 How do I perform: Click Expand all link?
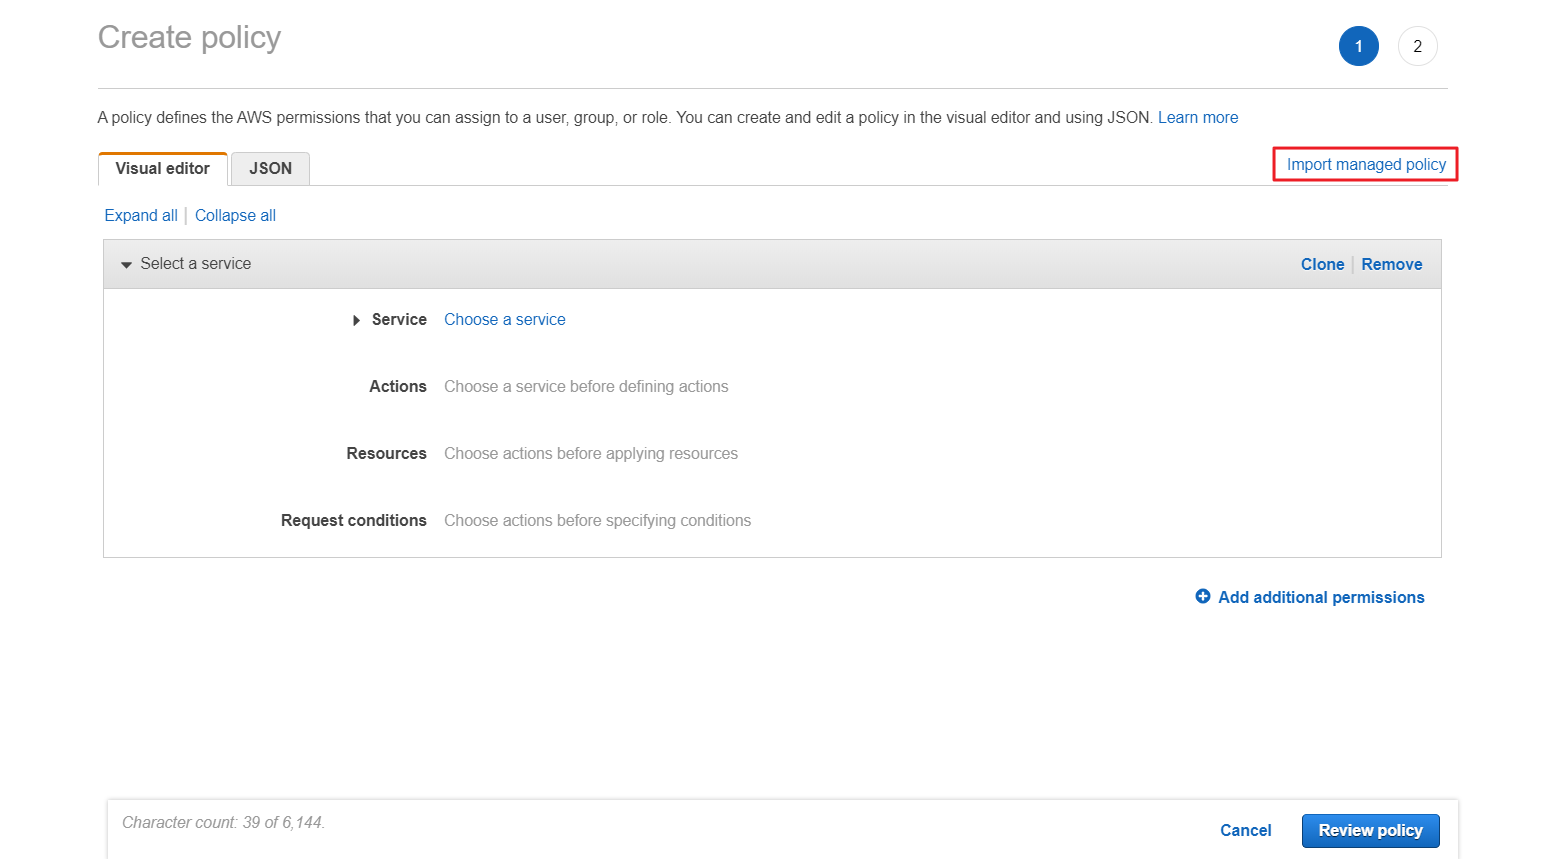(141, 215)
